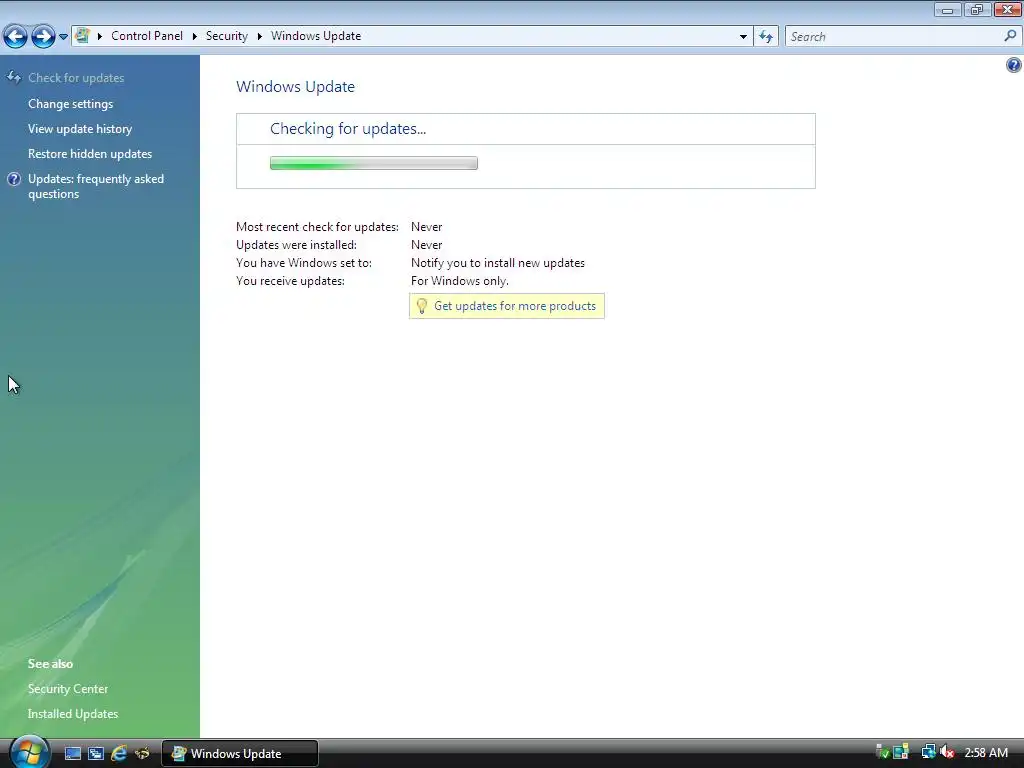1024x768 pixels.
Task: Click the fourth quick launch icon by IE
Action: pyautogui.click(x=142, y=753)
